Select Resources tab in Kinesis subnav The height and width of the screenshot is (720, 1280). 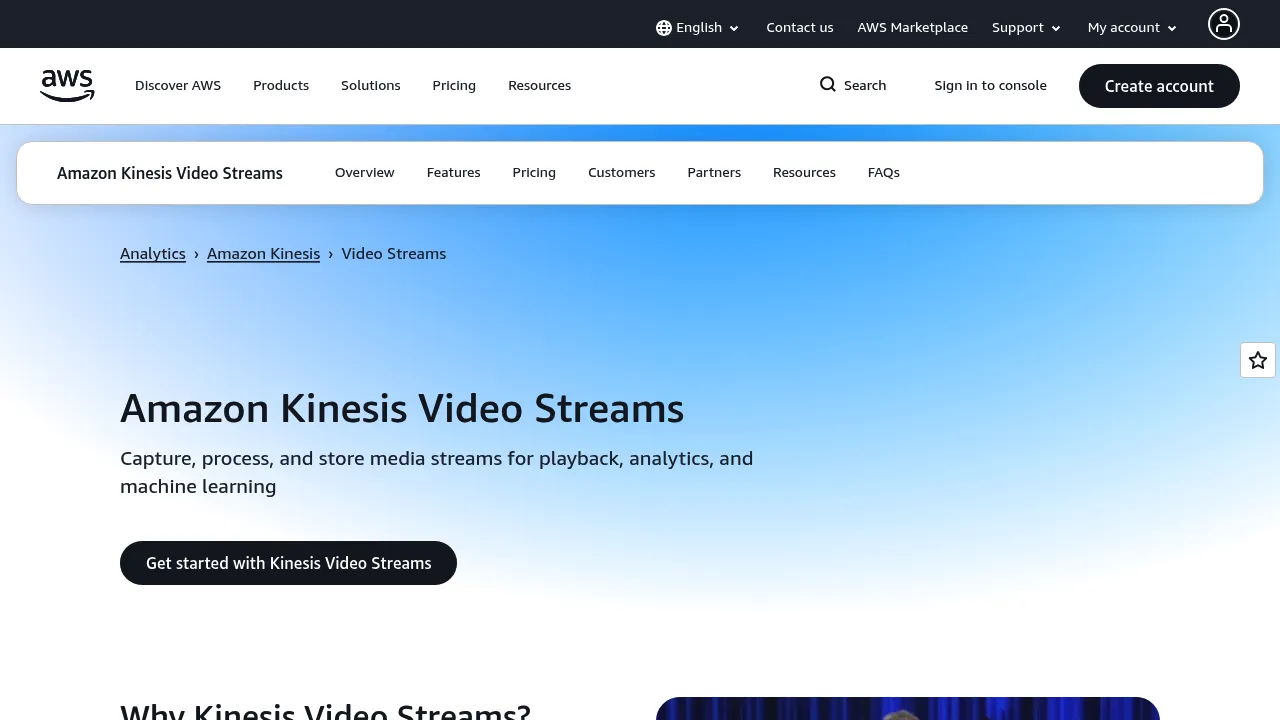pos(804,173)
